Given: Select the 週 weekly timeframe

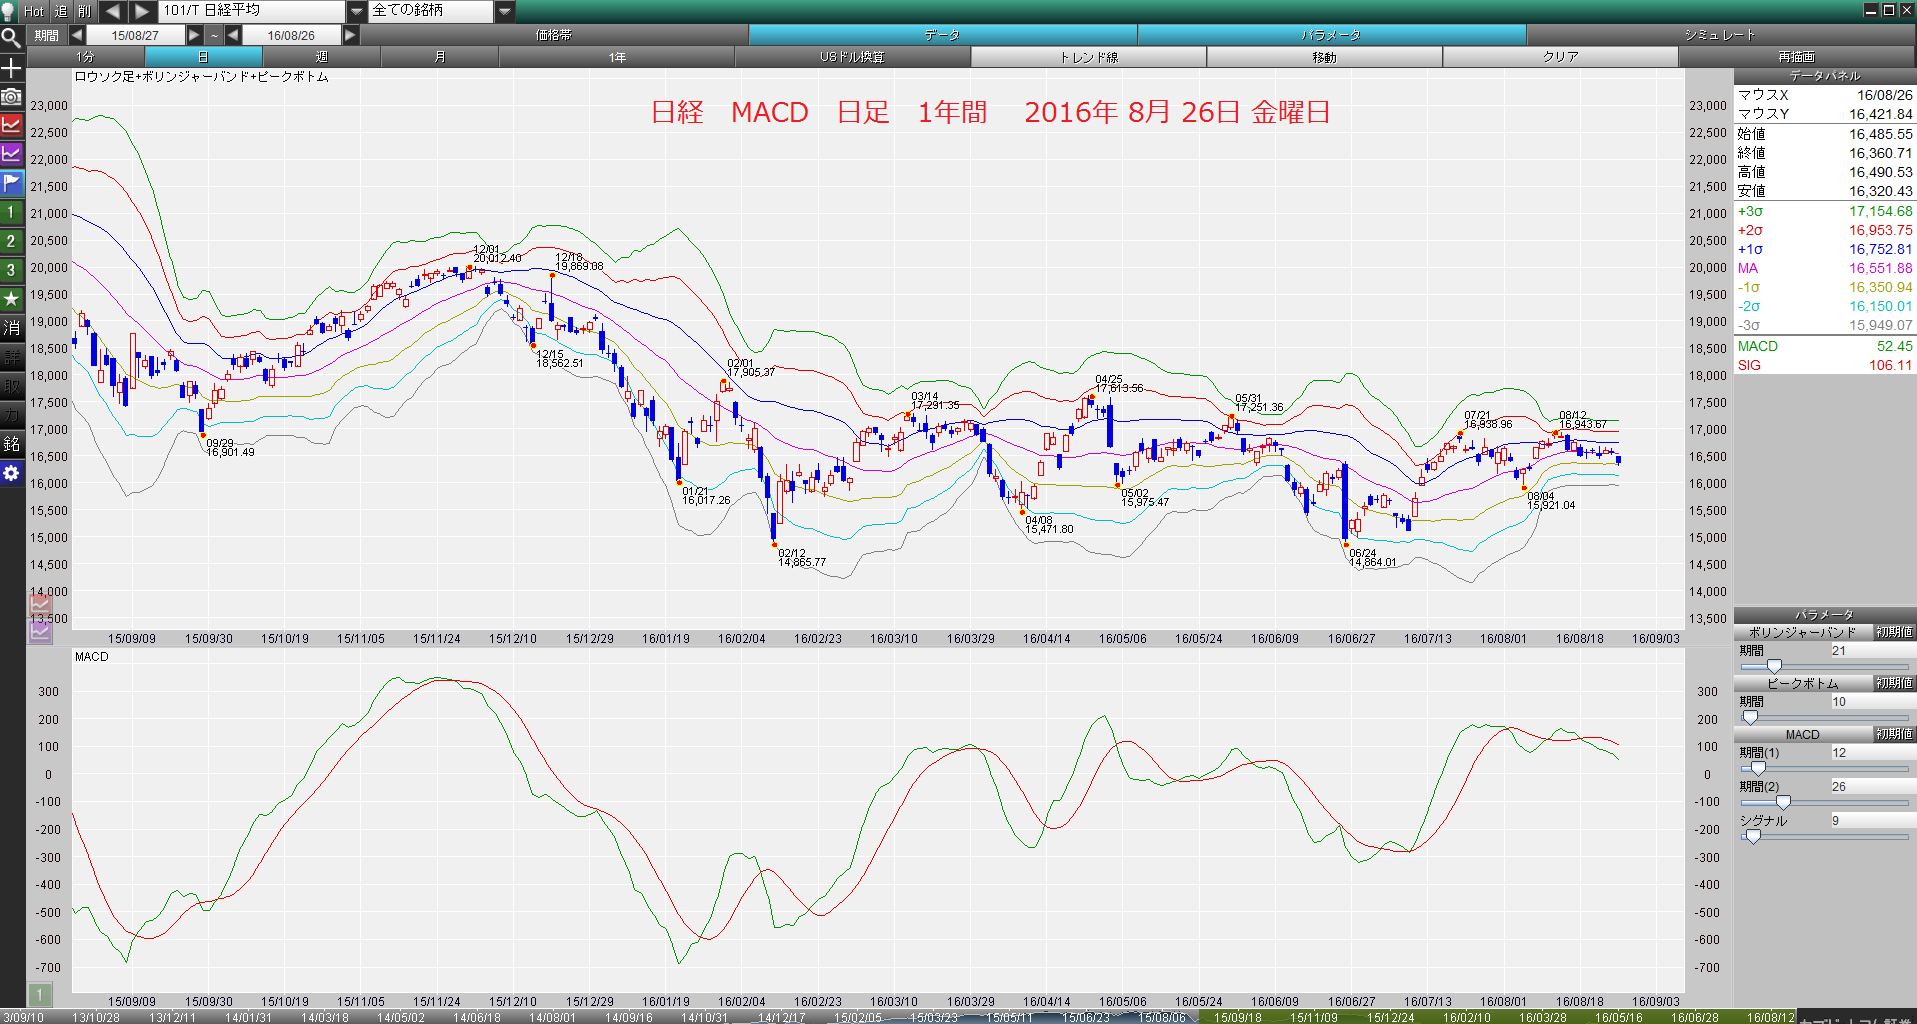Looking at the screenshot, I should 321,57.
